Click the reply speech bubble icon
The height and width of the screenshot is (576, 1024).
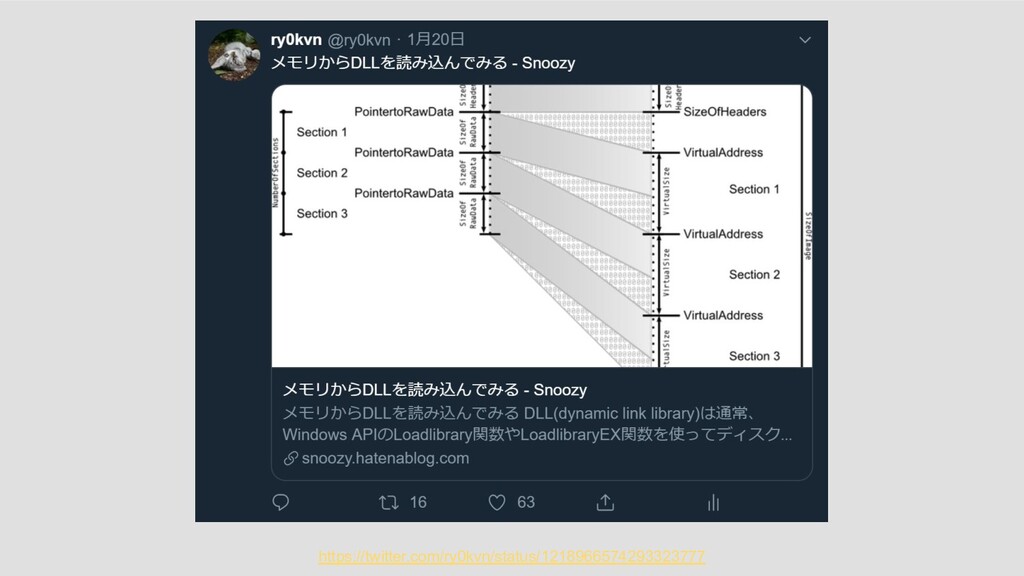[x=281, y=502]
